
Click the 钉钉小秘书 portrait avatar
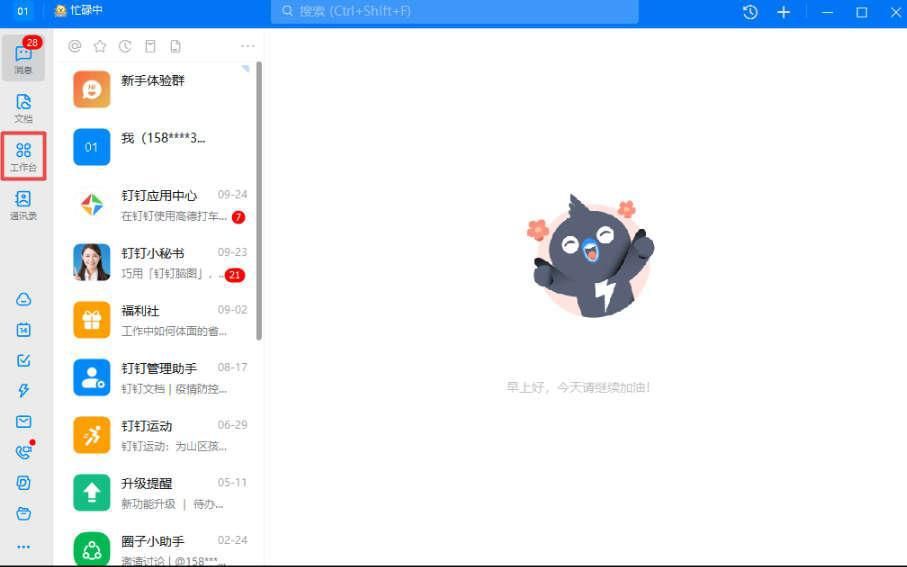coord(91,262)
